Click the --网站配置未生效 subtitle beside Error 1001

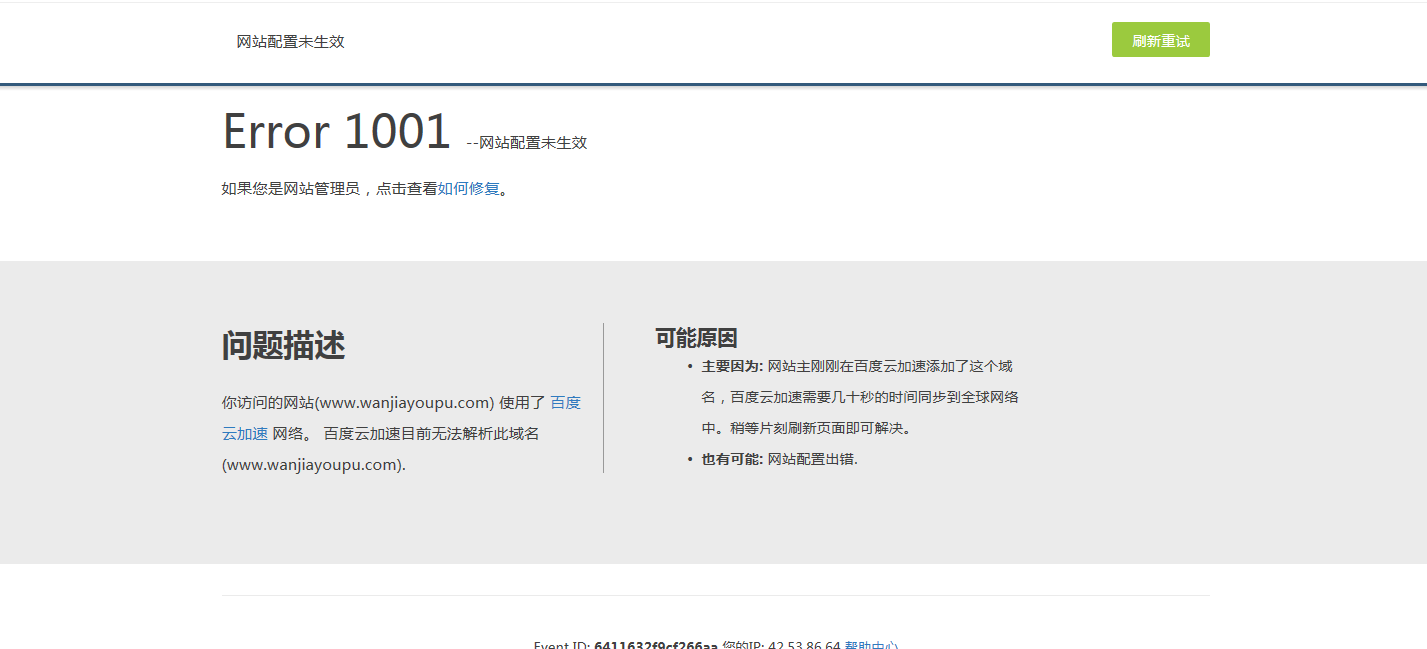point(526,143)
